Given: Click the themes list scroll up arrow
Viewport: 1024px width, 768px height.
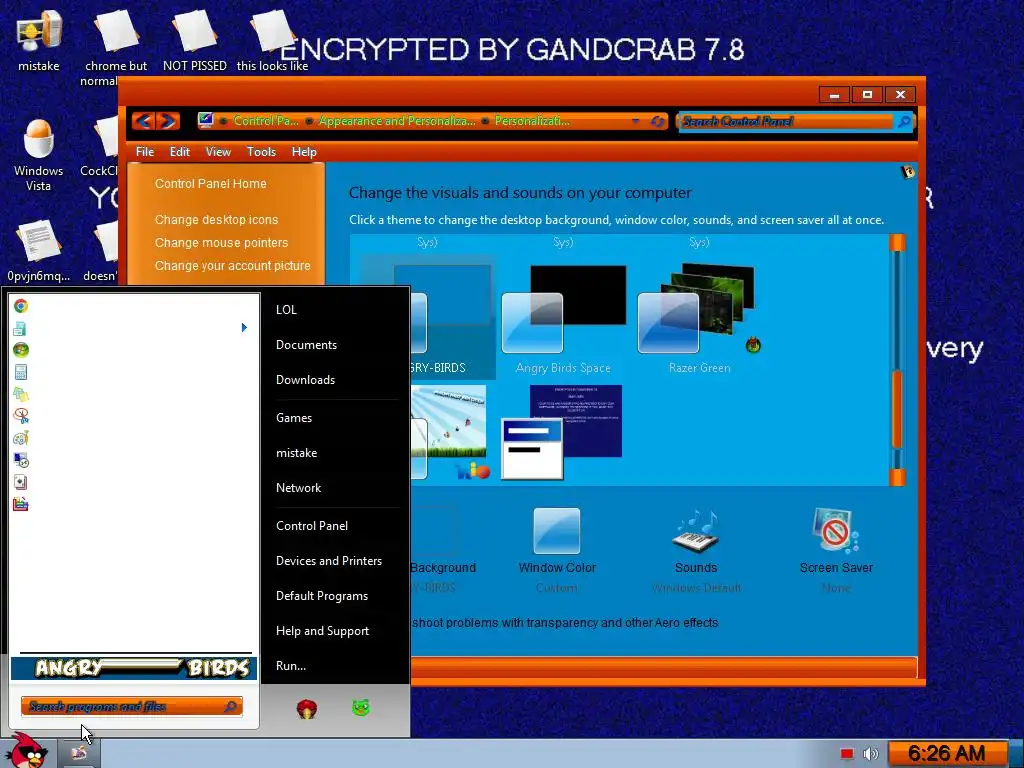Looking at the screenshot, I should pos(897,242).
